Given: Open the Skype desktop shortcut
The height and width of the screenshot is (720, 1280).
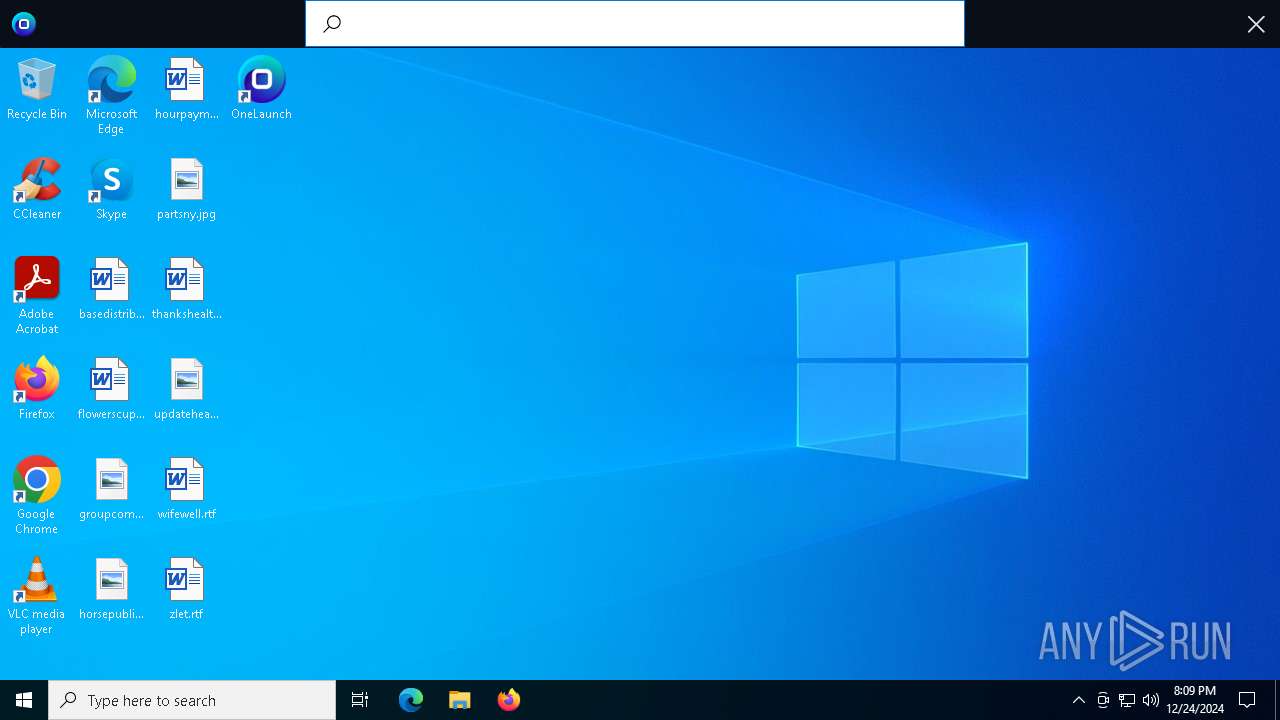Looking at the screenshot, I should 111,188.
